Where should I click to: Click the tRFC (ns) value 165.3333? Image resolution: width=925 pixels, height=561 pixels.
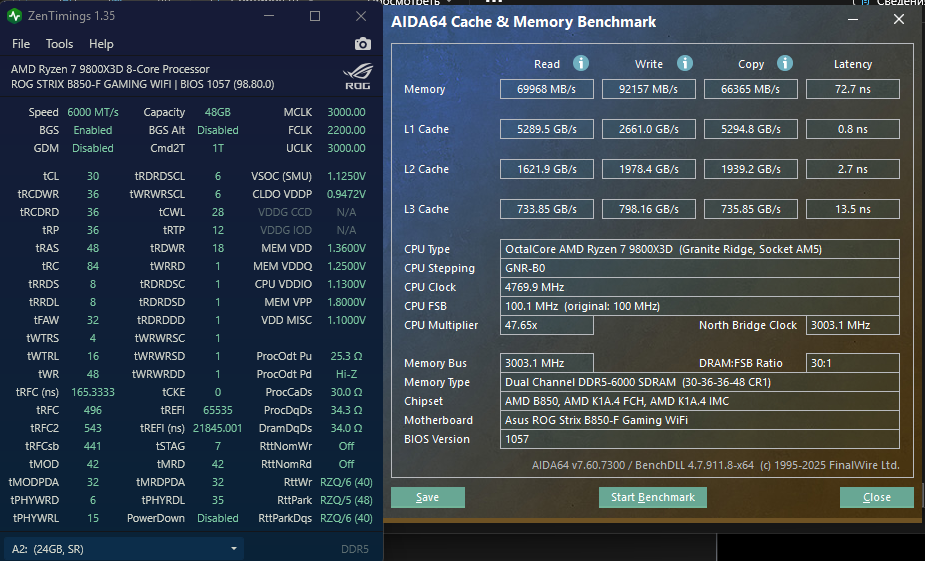pos(93,392)
